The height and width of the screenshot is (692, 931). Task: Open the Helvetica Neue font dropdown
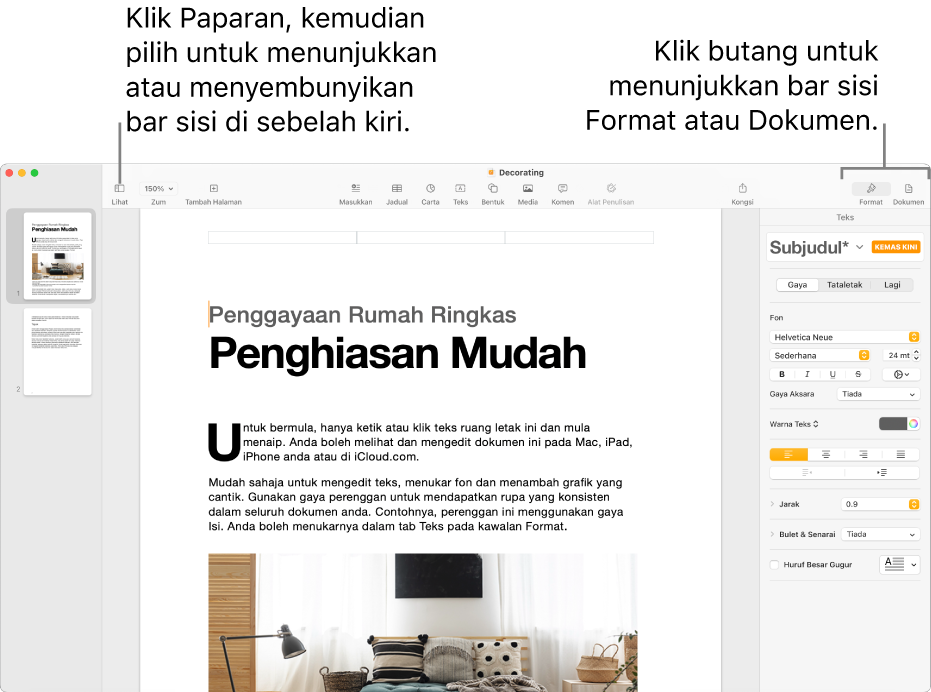[845, 337]
